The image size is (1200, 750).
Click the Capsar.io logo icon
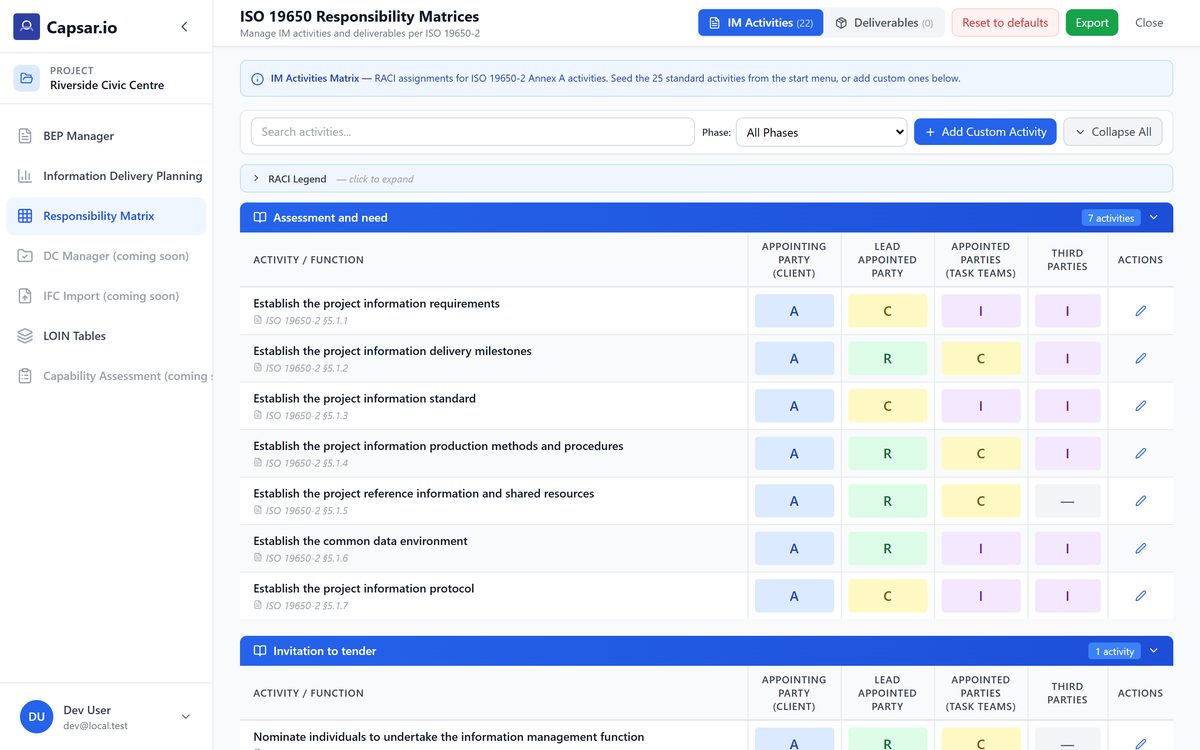27,27
